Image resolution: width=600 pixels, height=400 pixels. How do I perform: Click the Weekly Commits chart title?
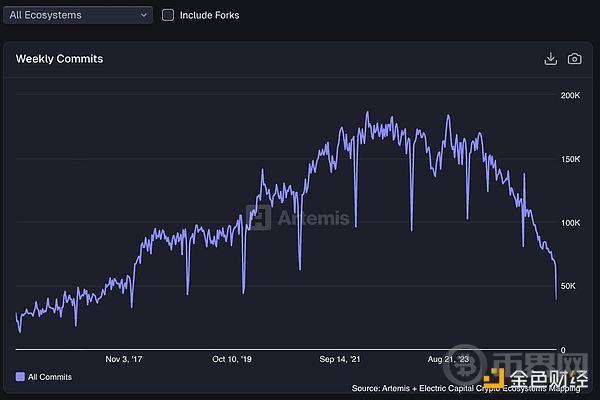(59, 59)
